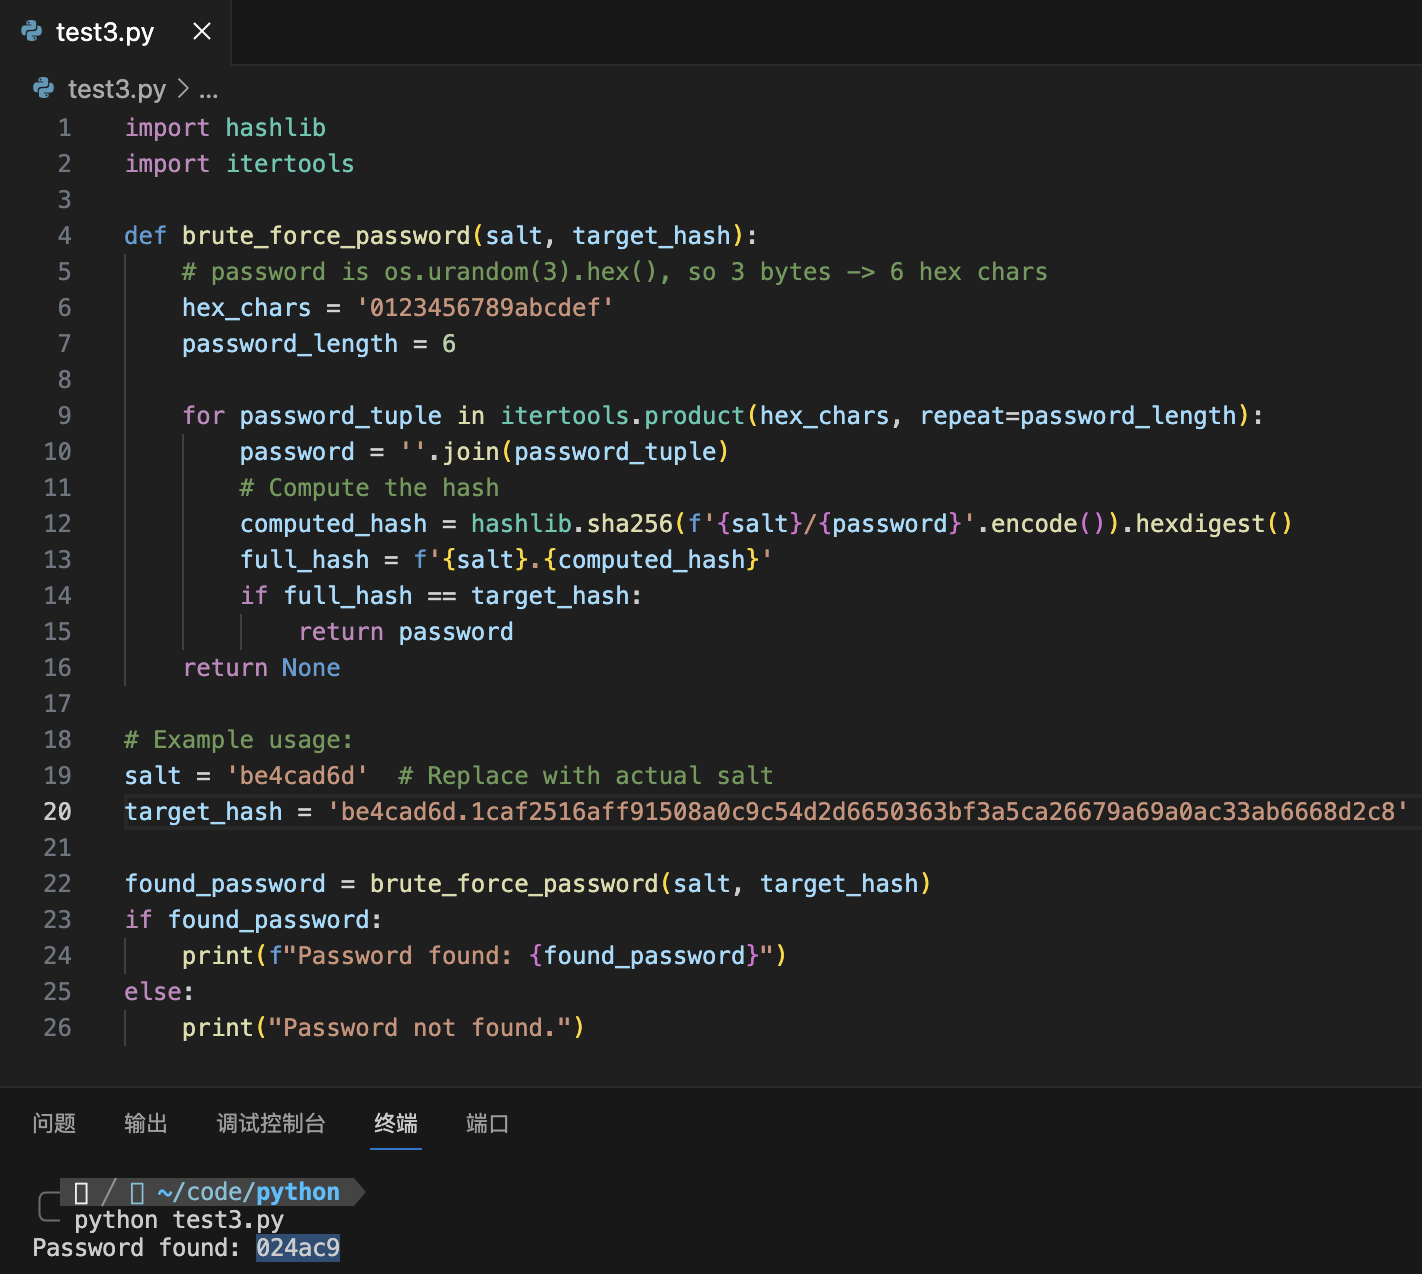Click 'return None' on line 16
The image size is (1422, 1274).
[261, 668]
